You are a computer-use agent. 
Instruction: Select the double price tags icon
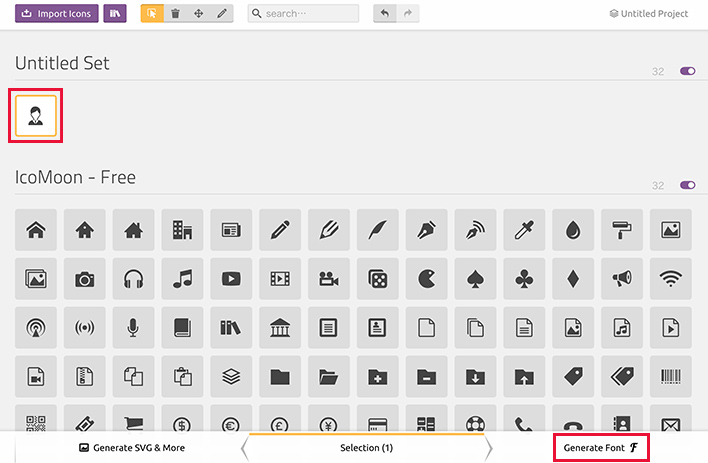(x=622, y=376)
